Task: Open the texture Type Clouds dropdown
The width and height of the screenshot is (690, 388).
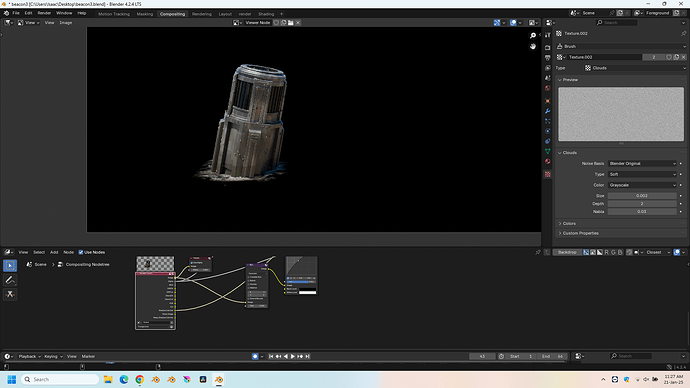Action: [x=635, y=68]
